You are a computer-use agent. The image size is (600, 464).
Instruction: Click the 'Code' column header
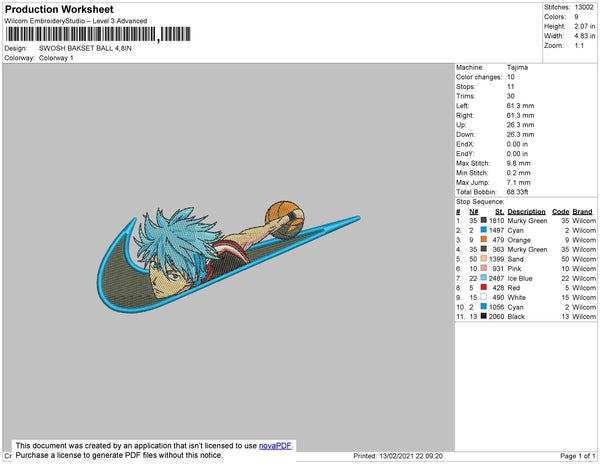click(561, 212)
